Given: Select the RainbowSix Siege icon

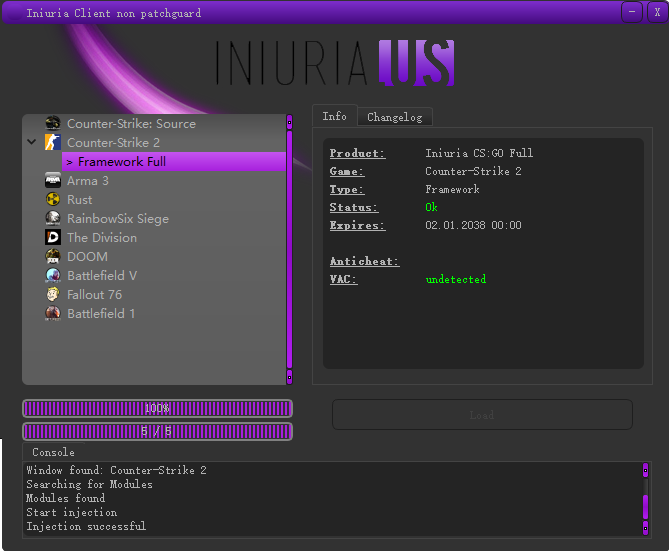Looking at the screenshot, I should (x=53, y=219).
